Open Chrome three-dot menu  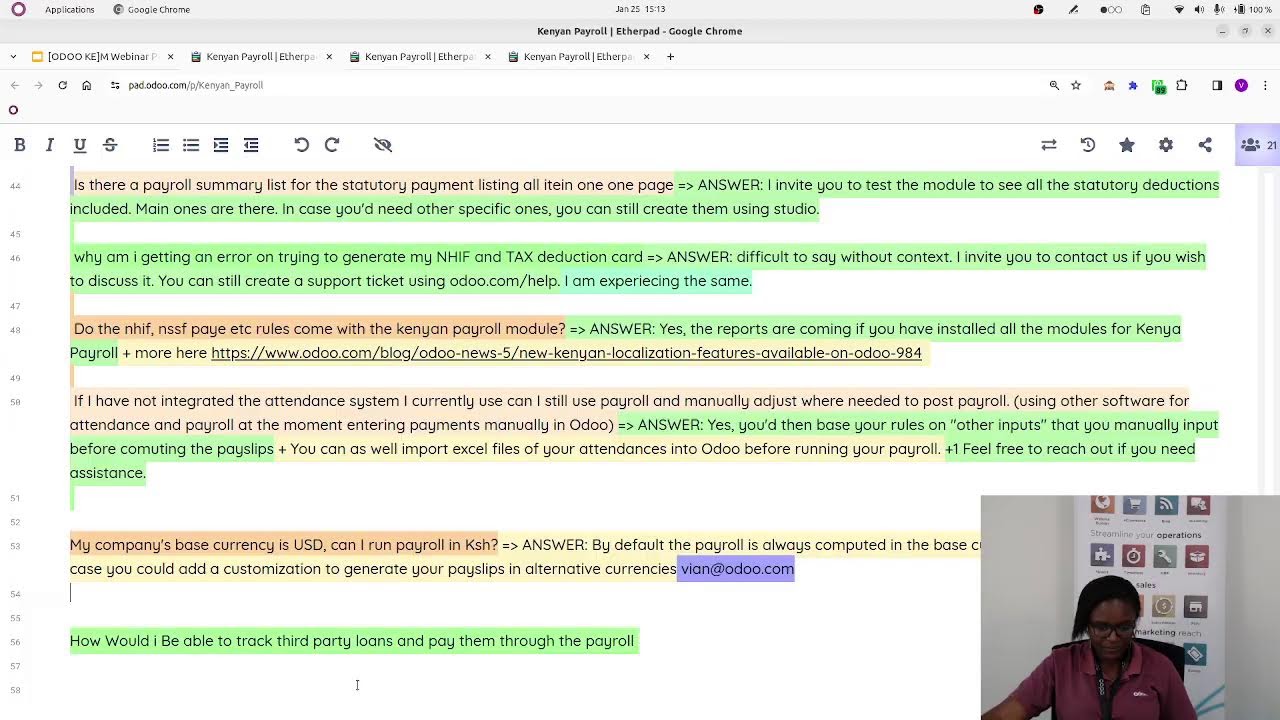tap(1265, 85)
